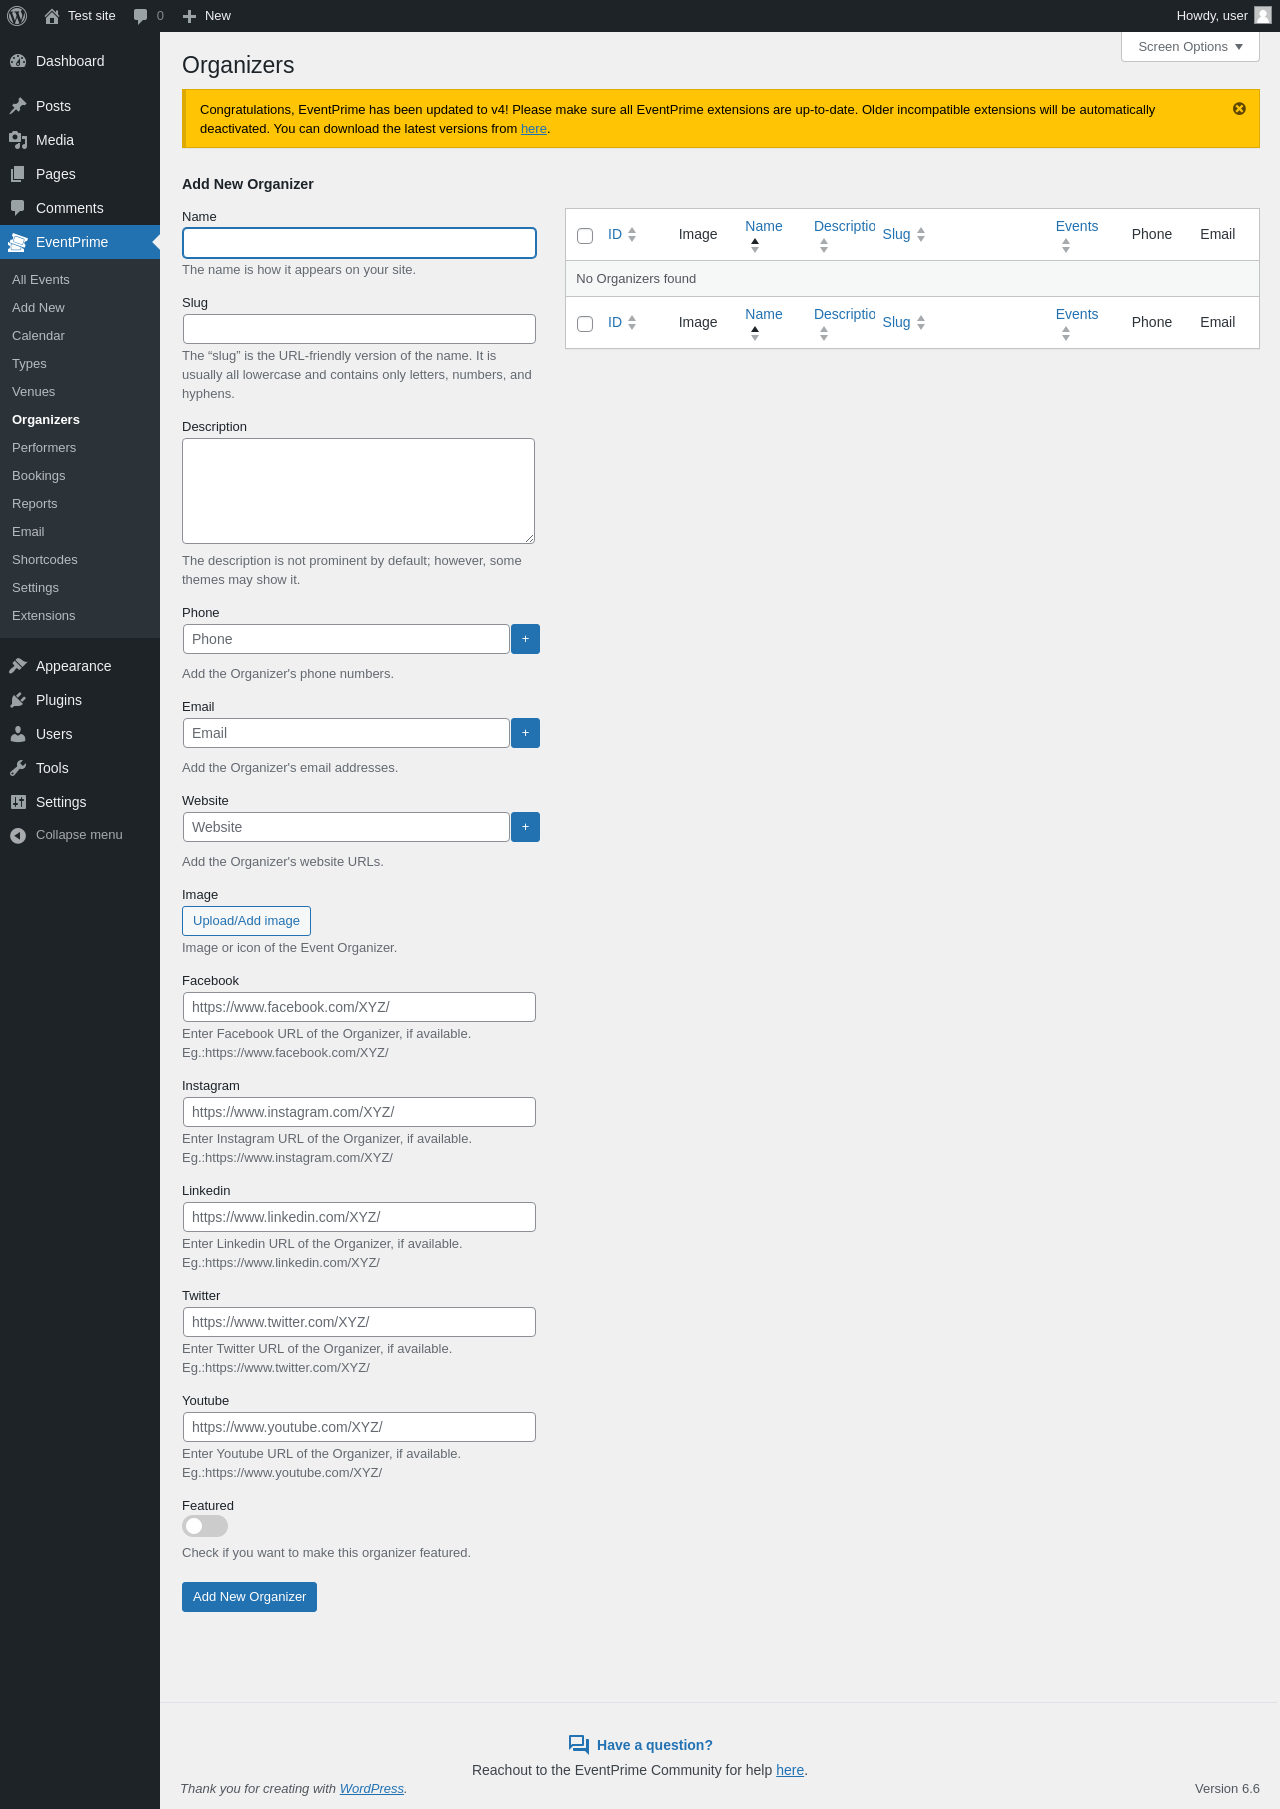Viewport: 1280px width, 1809px height.
Task: Open EventPrime Community help 'here' link
Action: 790,1770
